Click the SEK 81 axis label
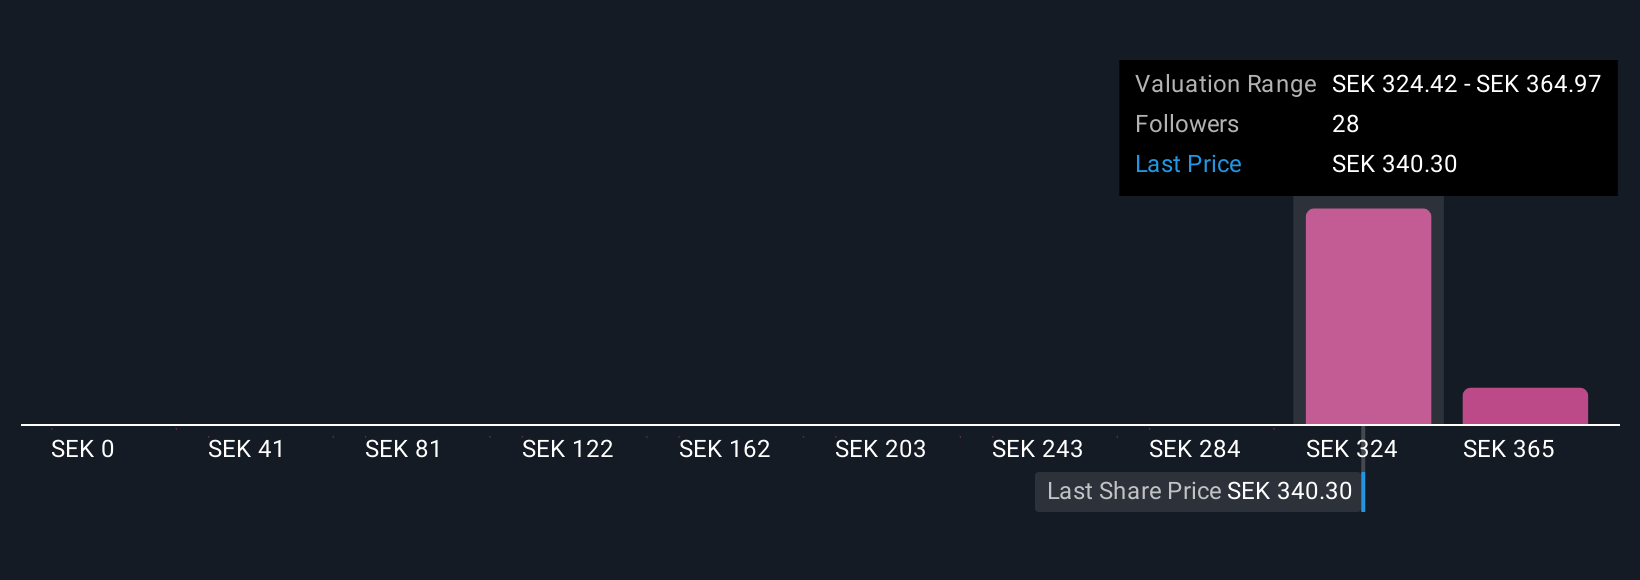This screenshot has width=1640, height=580. tap(403, 449)
